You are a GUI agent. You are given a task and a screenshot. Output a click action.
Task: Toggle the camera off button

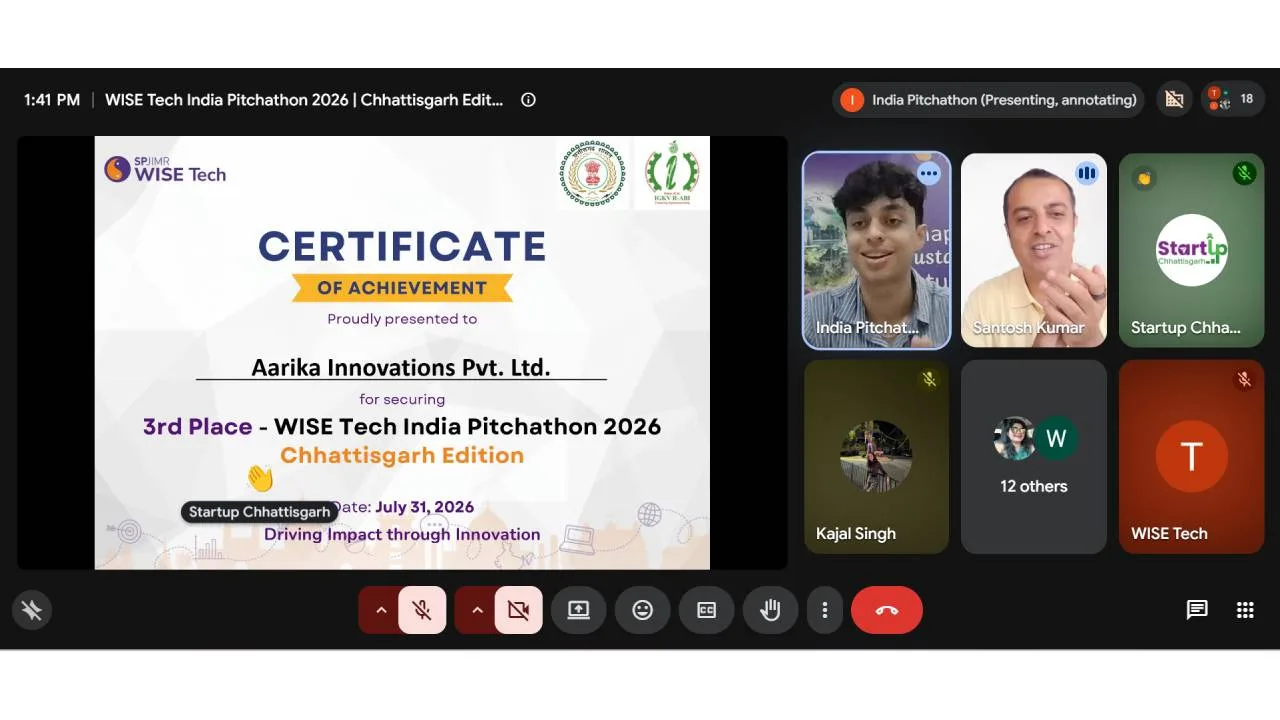pos(518,610)
